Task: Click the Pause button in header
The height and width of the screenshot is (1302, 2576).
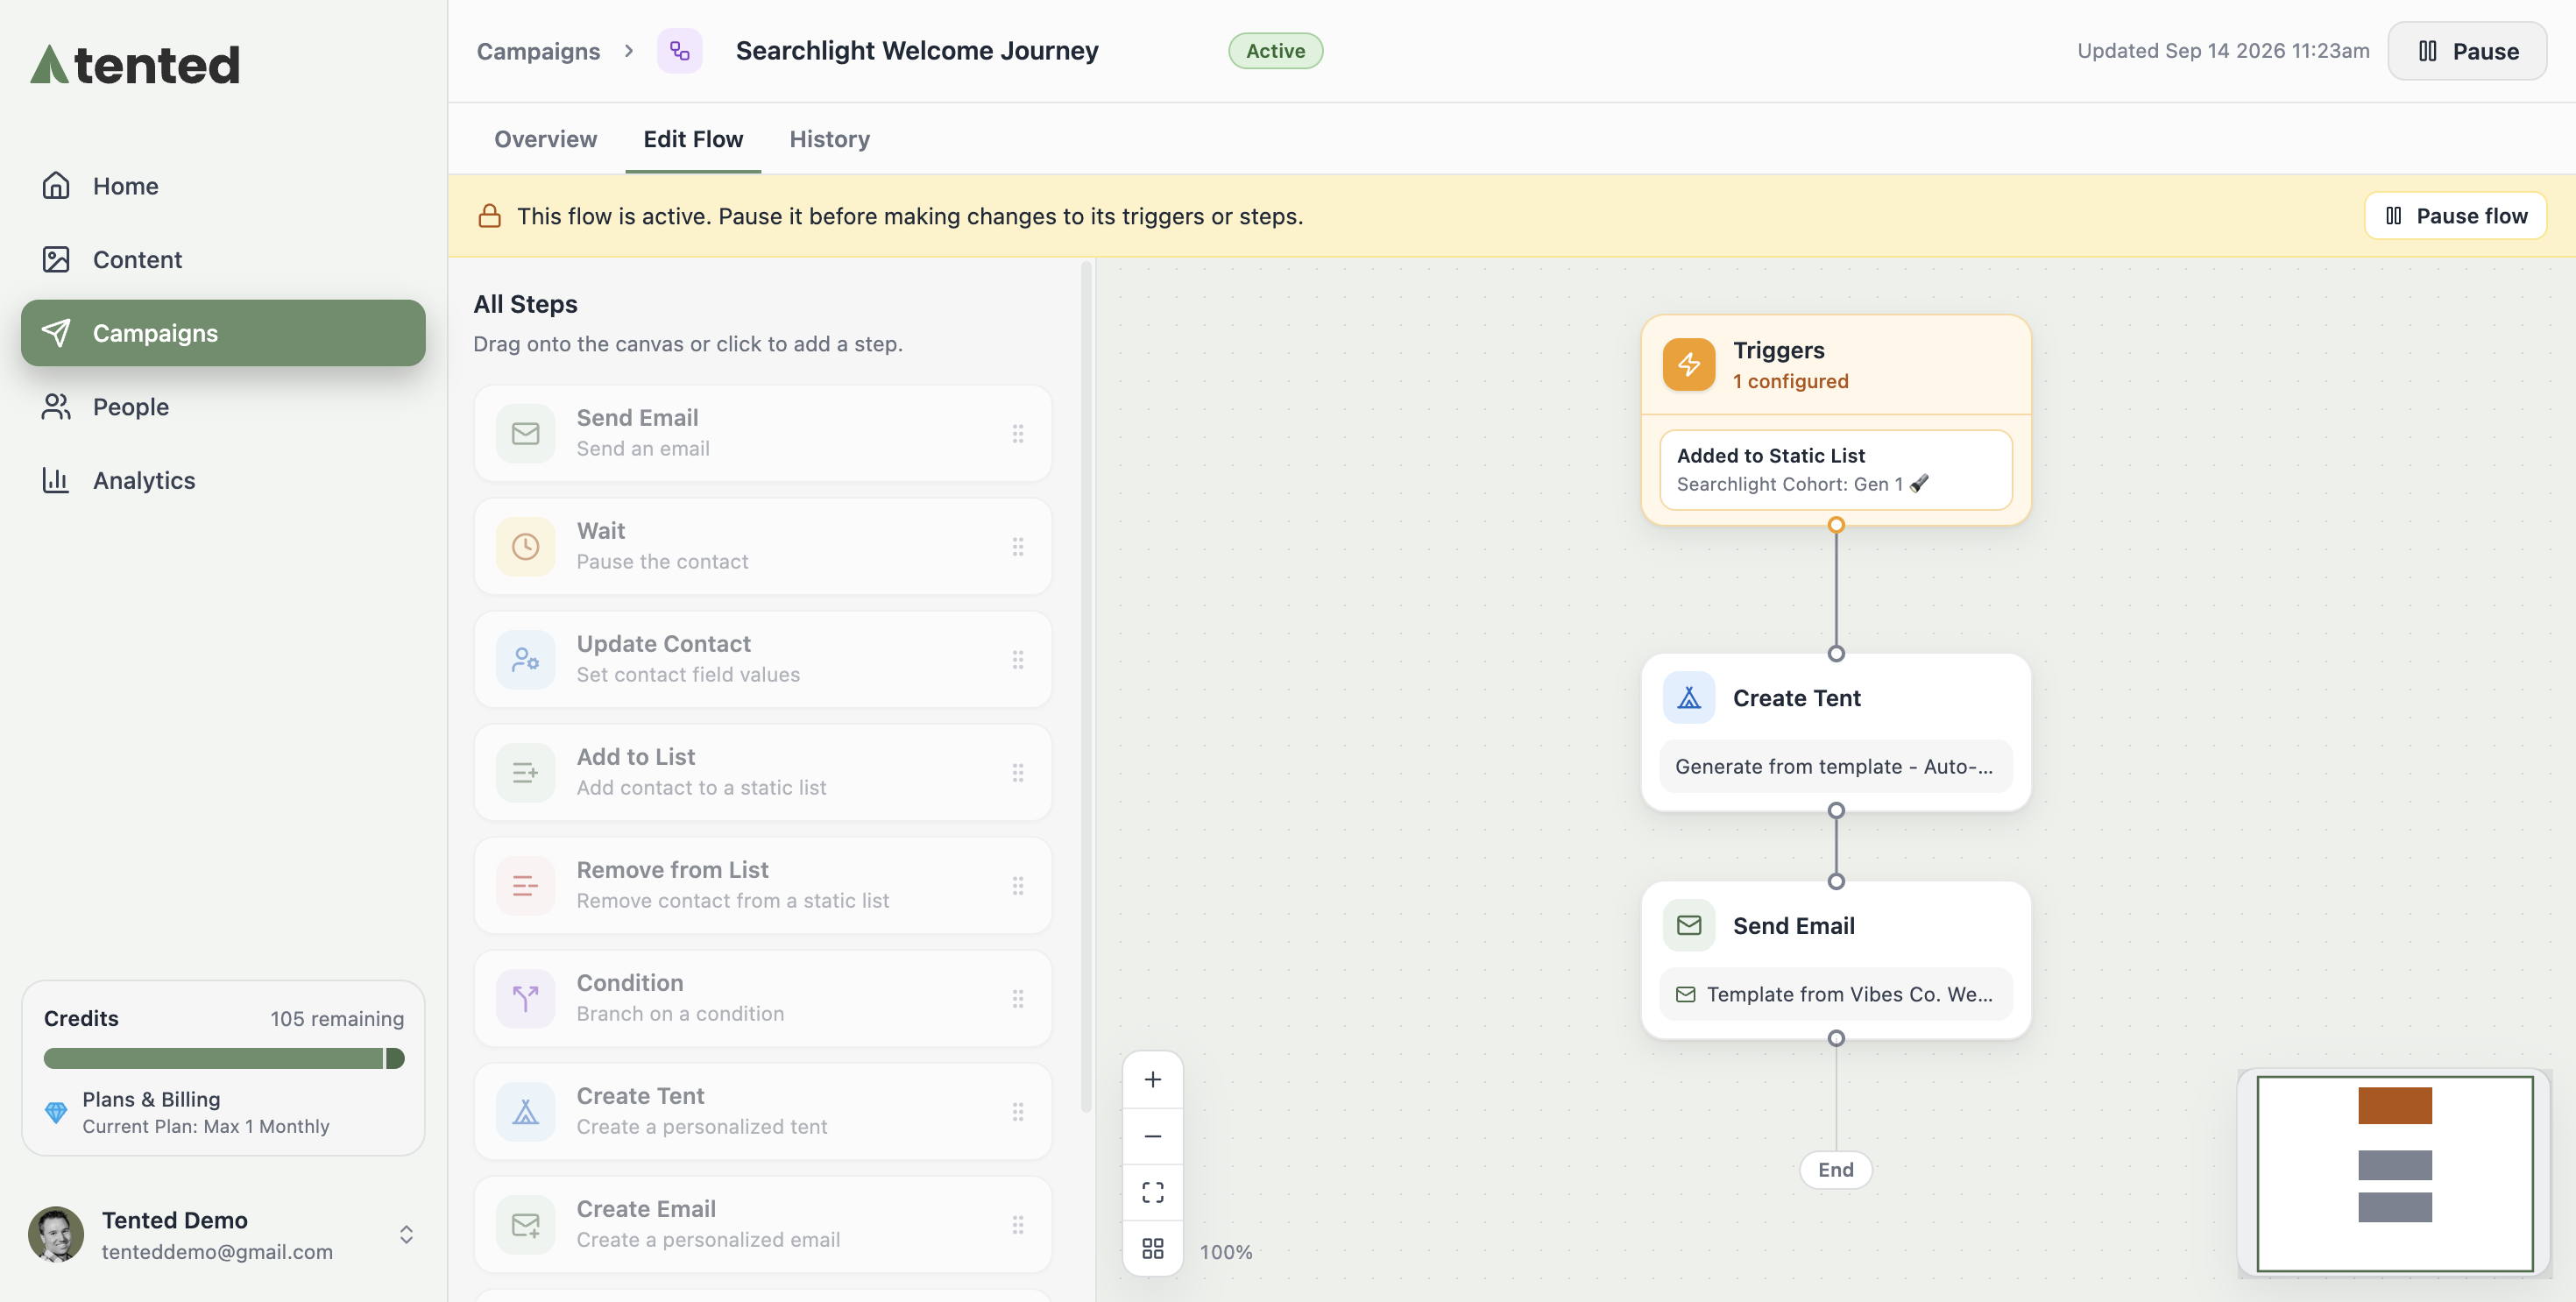Action: point(2466,50)
